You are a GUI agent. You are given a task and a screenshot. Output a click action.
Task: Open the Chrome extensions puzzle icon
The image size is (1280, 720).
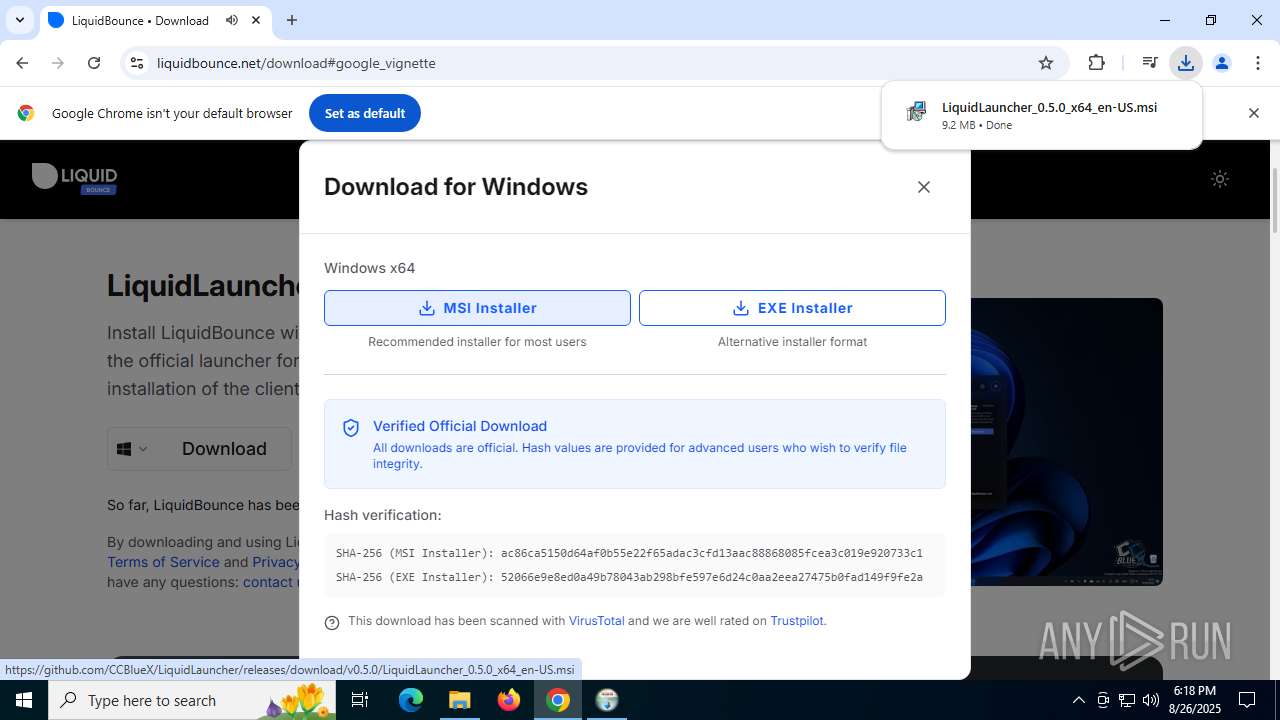click(x=1097, y=63)
